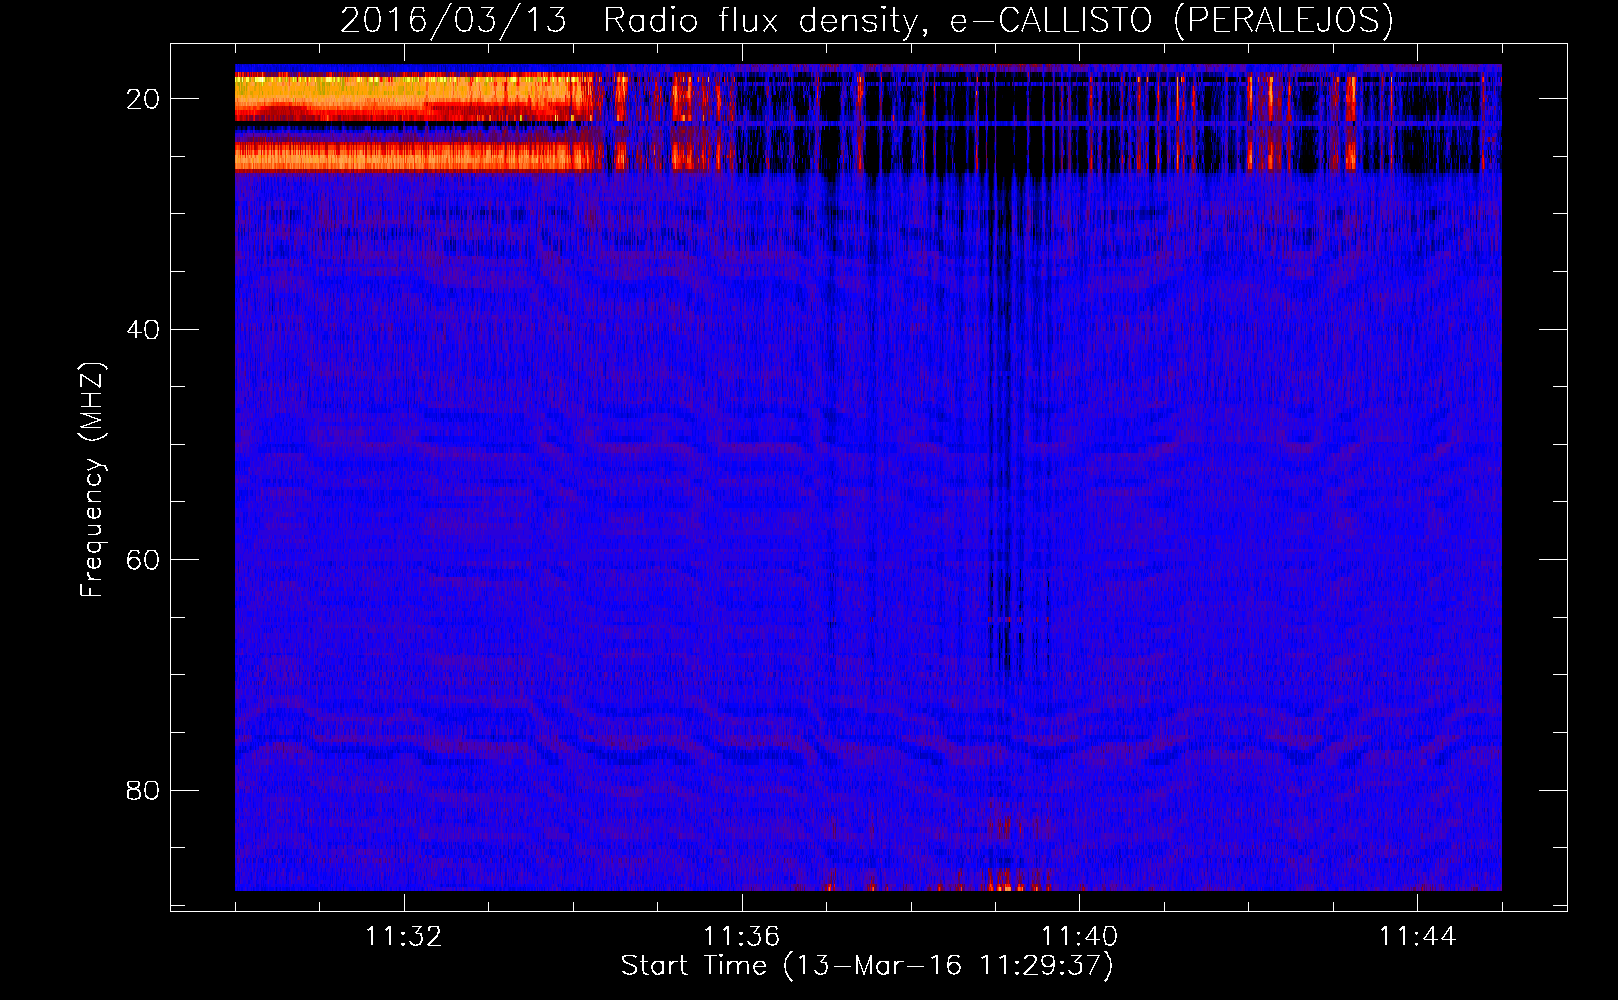Click the plot title text 'Radio flux density, e-CALLISTO (PERALEJOS)'
Viewport: 1618px width, 1000px height.
pyautogui.click(x=998, y=21)
